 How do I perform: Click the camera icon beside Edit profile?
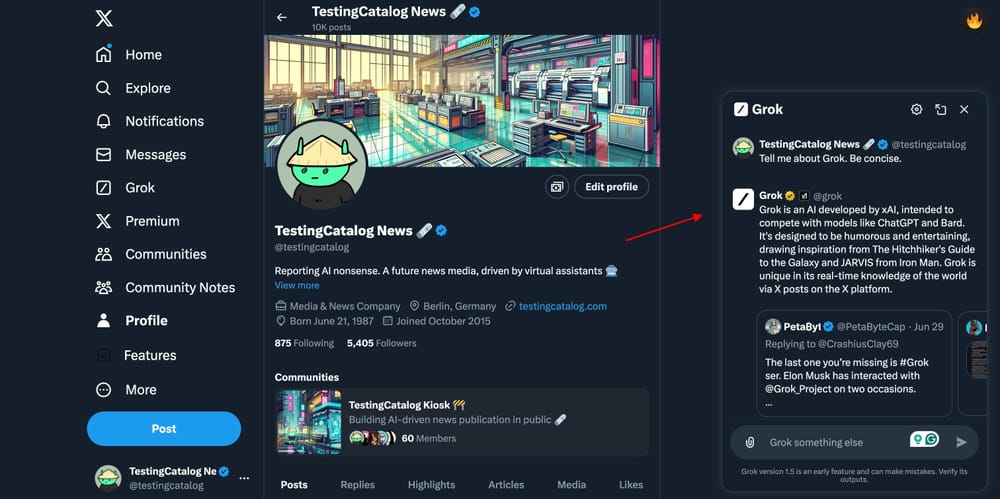click(x=557, y=187)
